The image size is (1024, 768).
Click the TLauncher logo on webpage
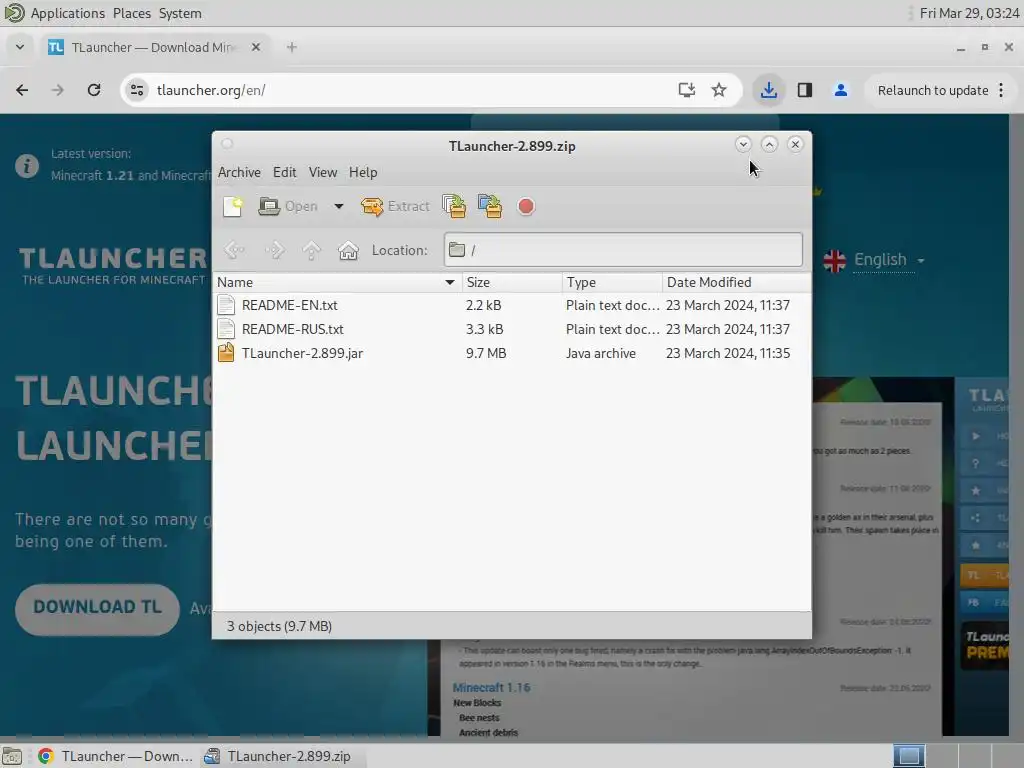[113, 265]
